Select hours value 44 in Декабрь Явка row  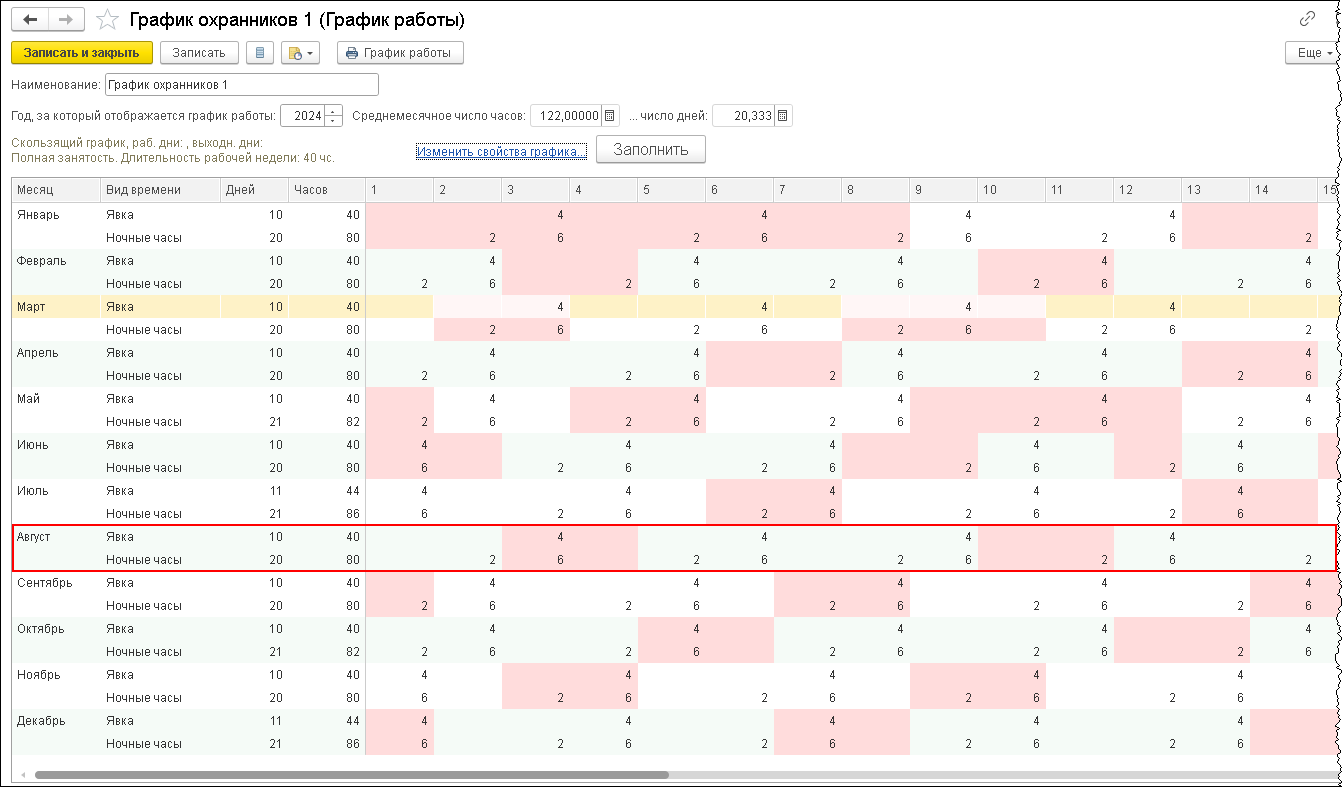326,720
